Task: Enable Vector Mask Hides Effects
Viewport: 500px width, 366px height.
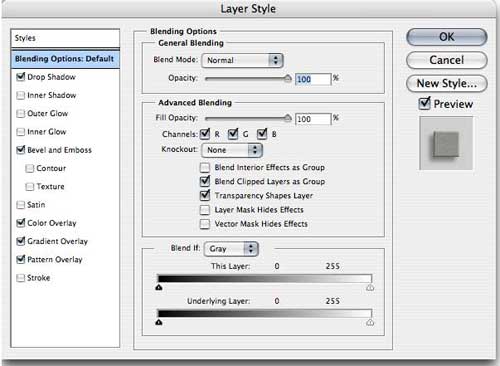Action: (x=205, y=224)
